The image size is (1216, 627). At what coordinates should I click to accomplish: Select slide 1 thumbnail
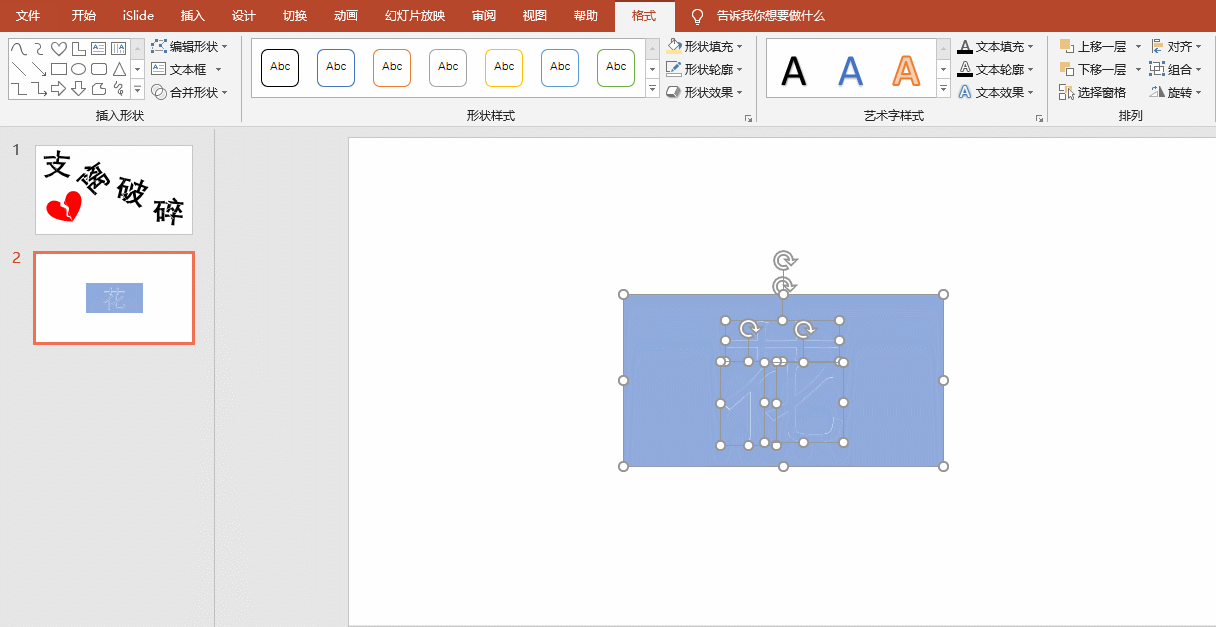(x=114, y=190)
